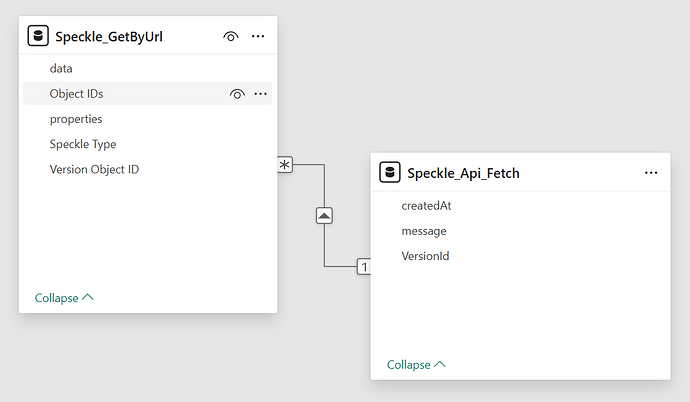
Task: Collapse the Speckle_GetByUrl table
Action: click(x=64, y=298)
